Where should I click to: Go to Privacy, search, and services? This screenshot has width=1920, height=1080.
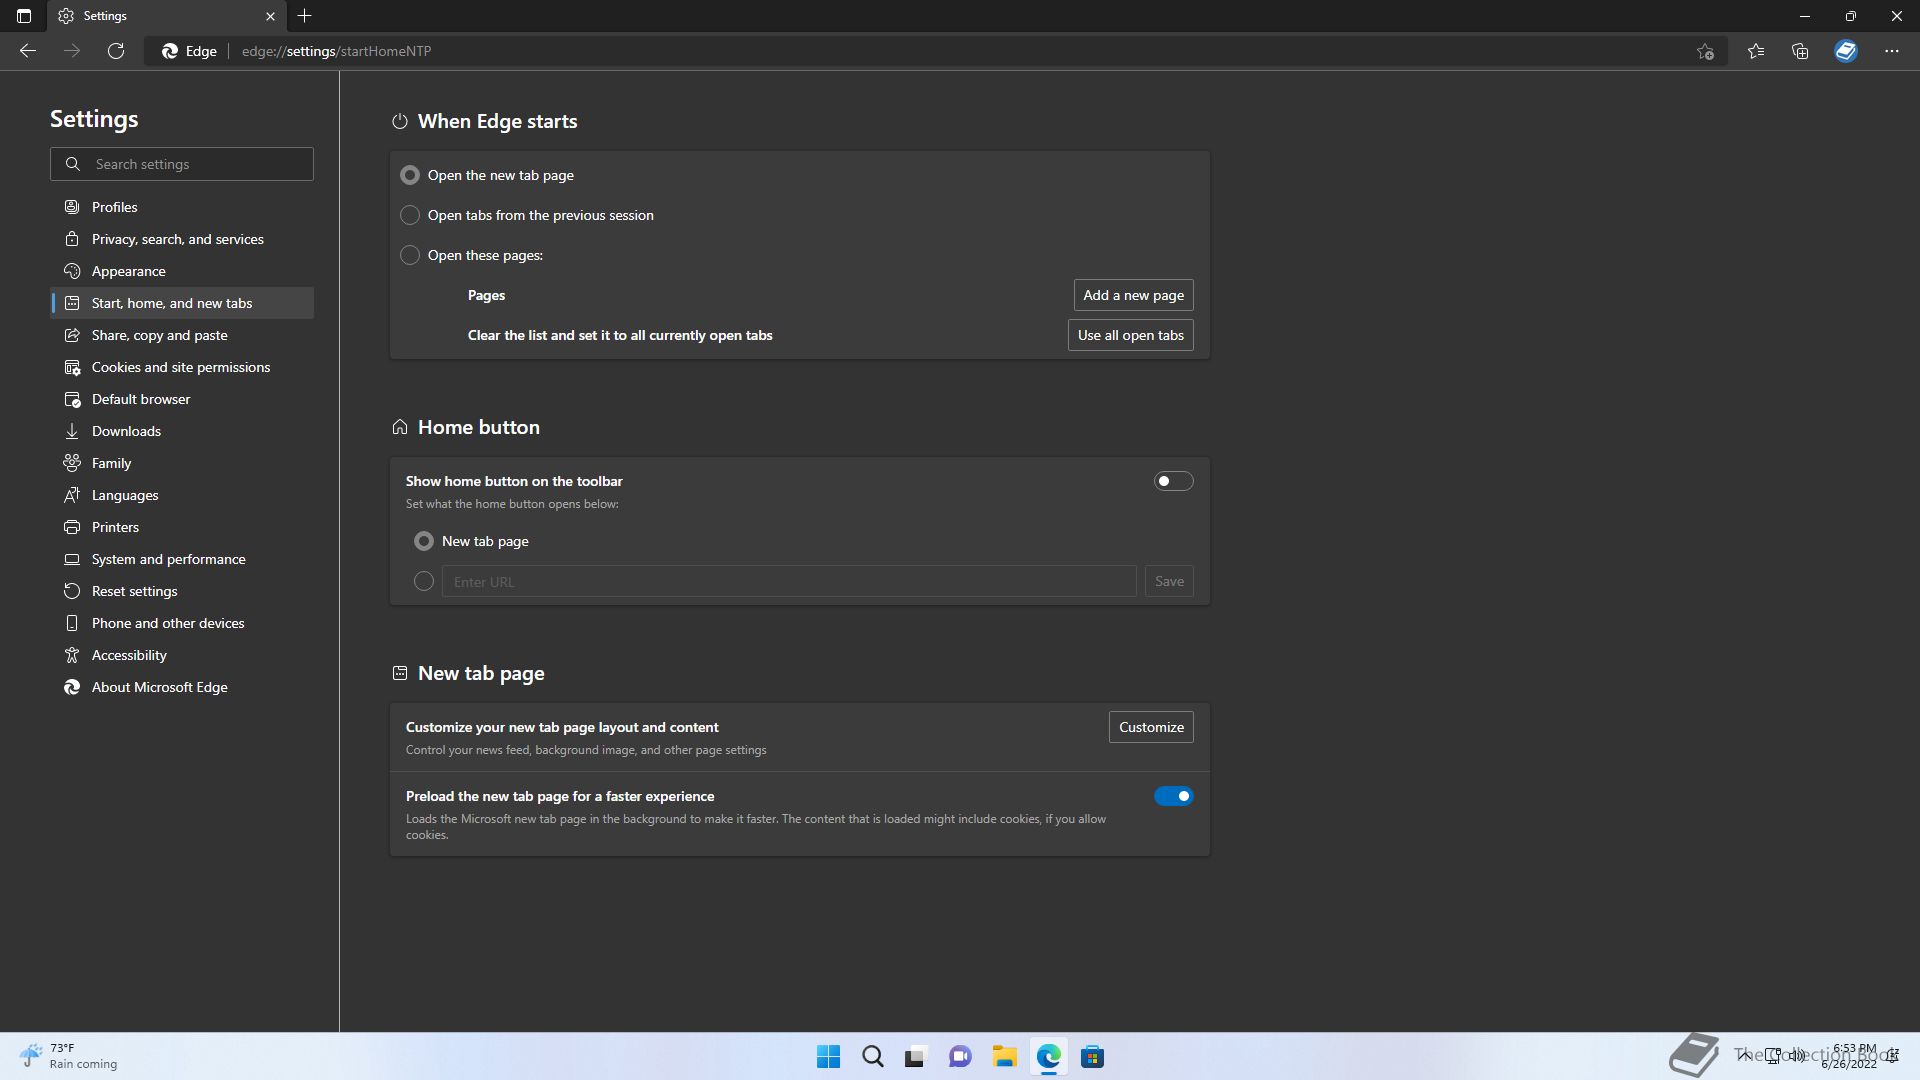coord(178,239)
